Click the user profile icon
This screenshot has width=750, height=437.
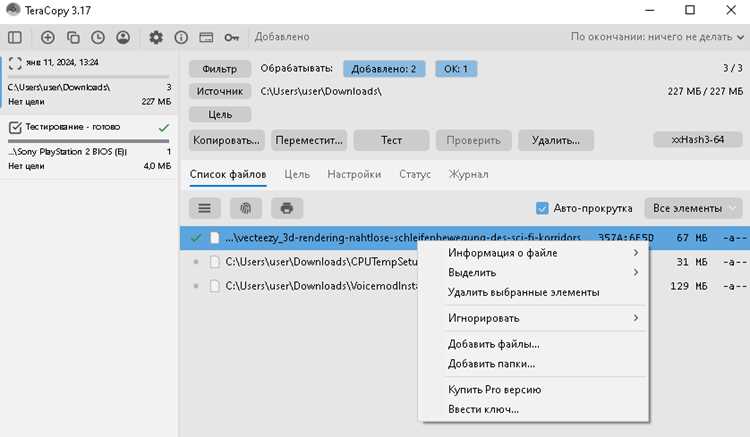[123, 37]
